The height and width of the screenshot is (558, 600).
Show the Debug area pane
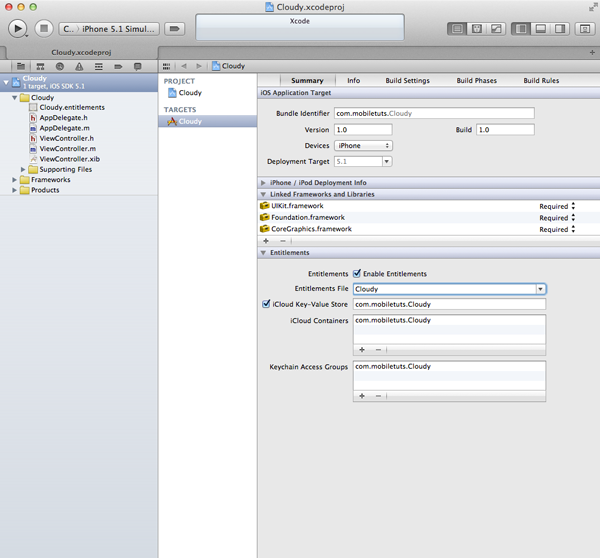[x=541, y=29]
